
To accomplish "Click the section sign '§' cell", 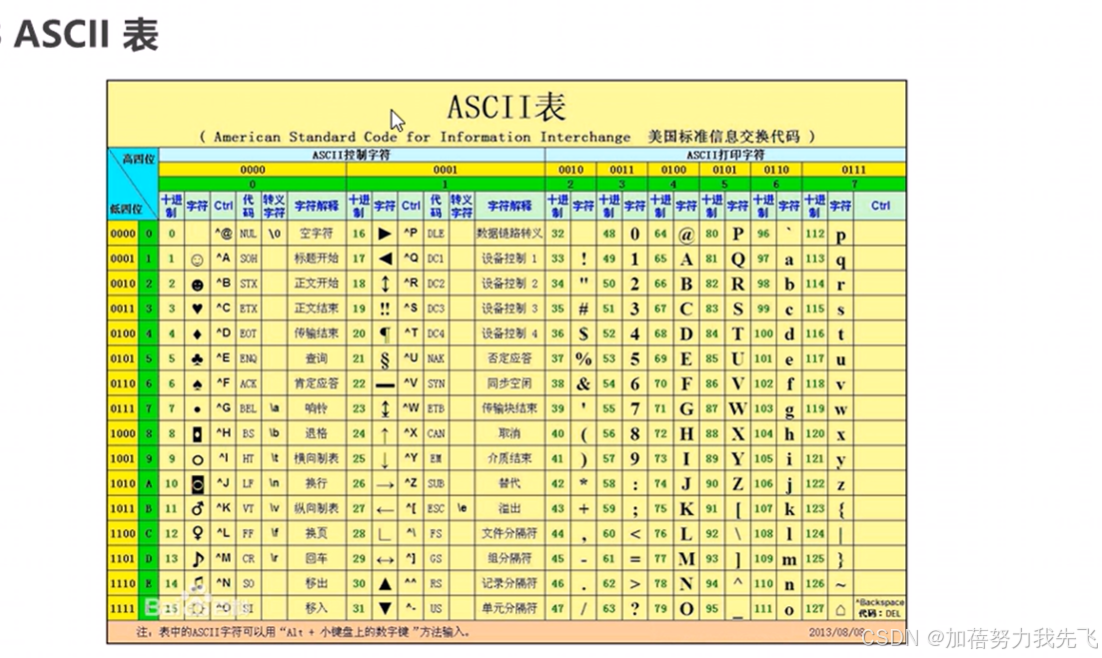I will click(x=384, y=359).
